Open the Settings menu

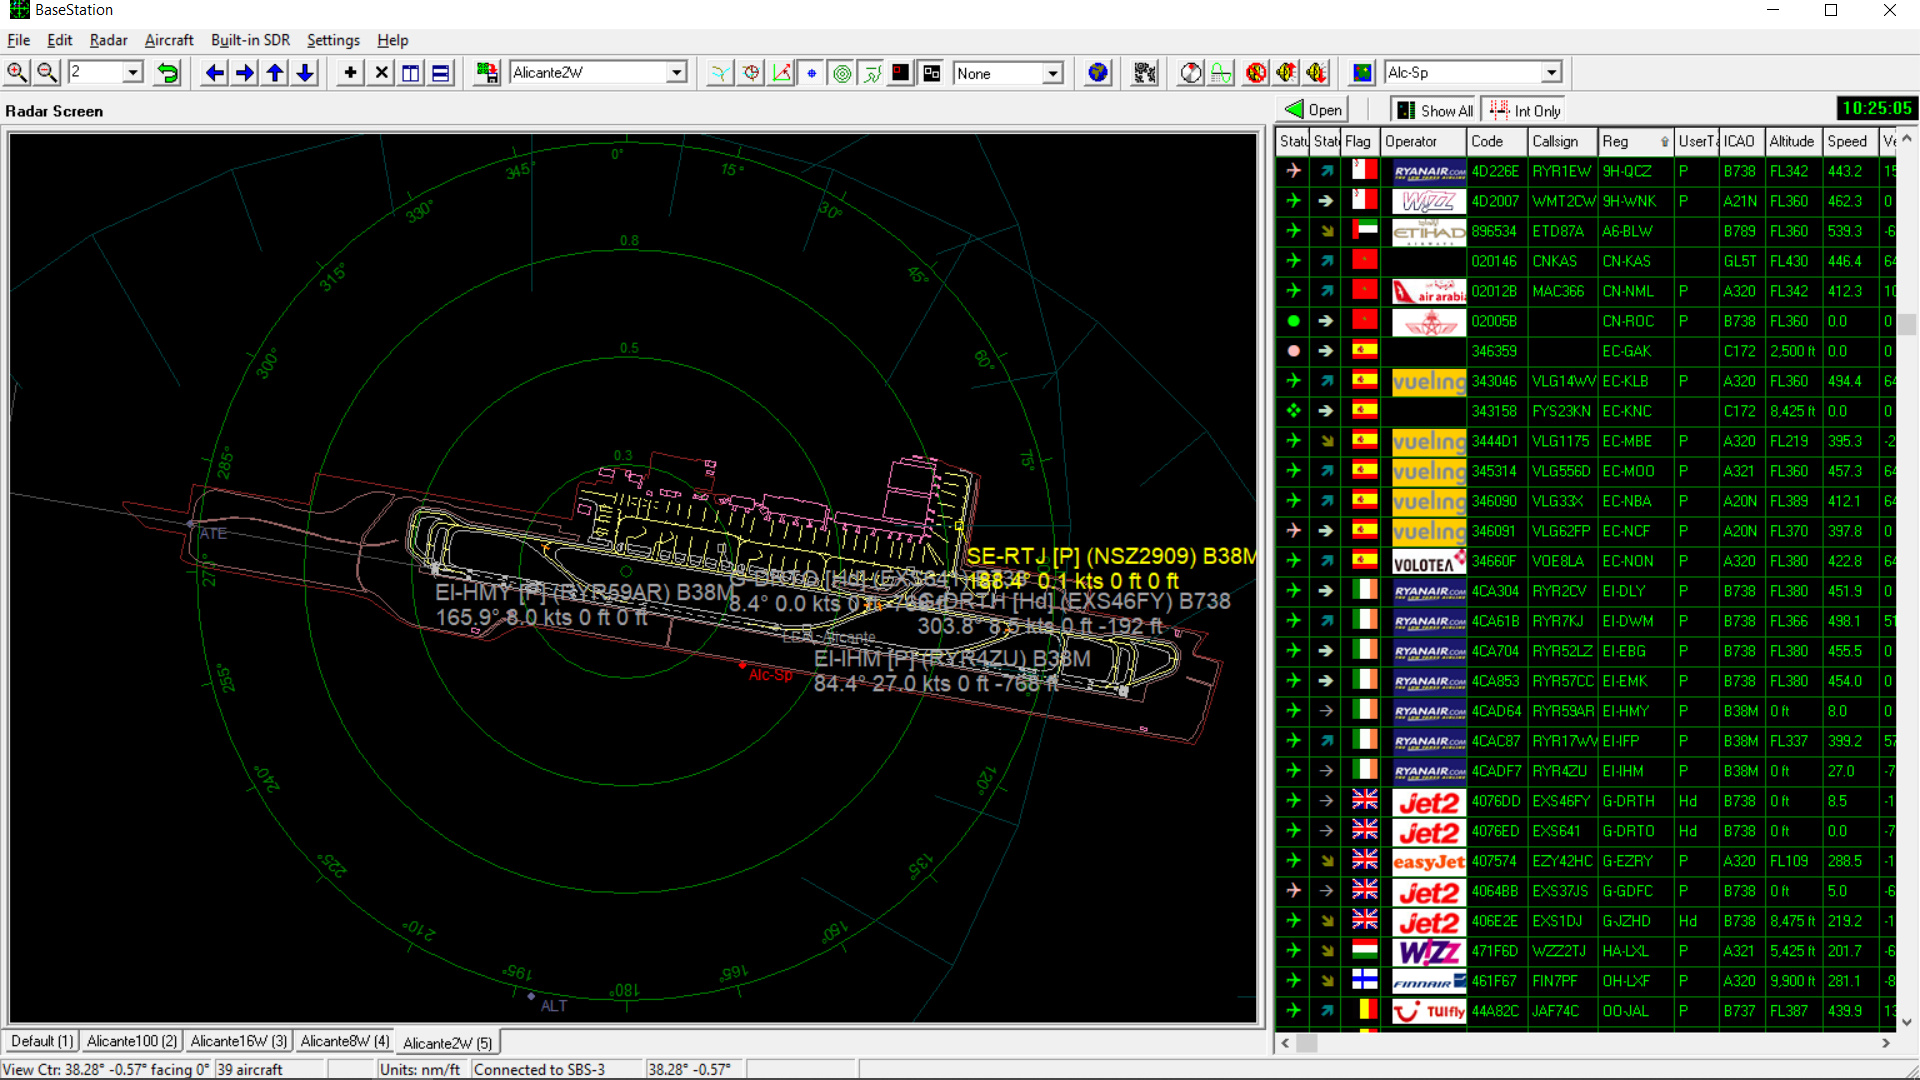click(333, 40)
